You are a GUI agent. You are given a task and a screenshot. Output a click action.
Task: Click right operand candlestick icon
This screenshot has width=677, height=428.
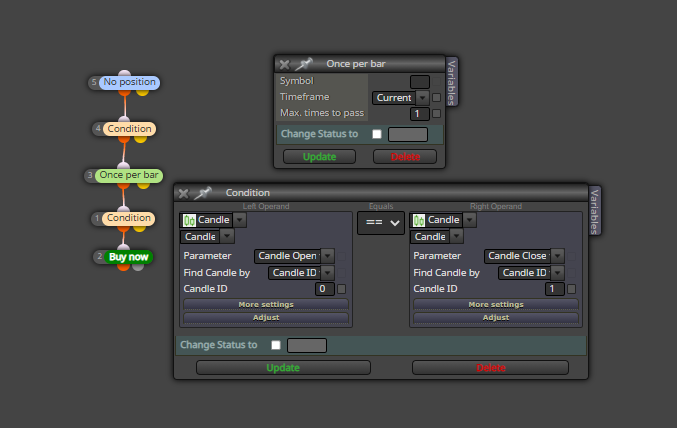[419, 220]
